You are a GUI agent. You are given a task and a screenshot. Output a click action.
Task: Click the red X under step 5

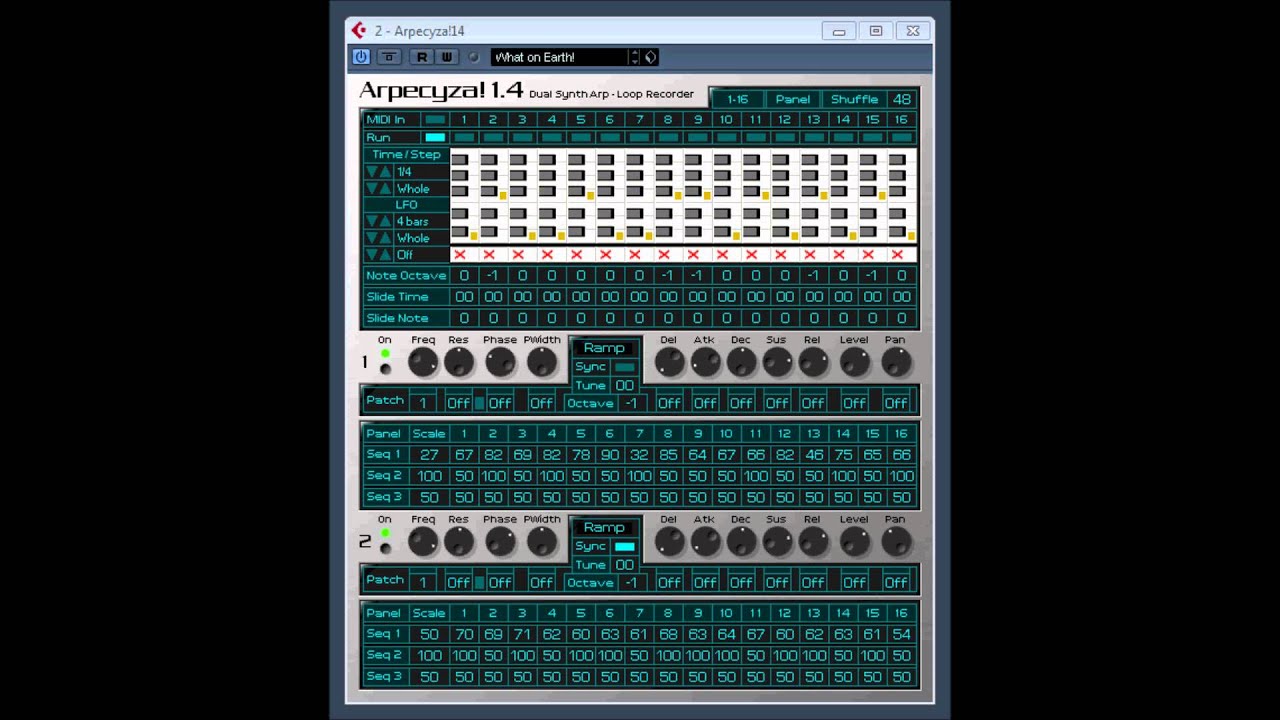(576, 255)
